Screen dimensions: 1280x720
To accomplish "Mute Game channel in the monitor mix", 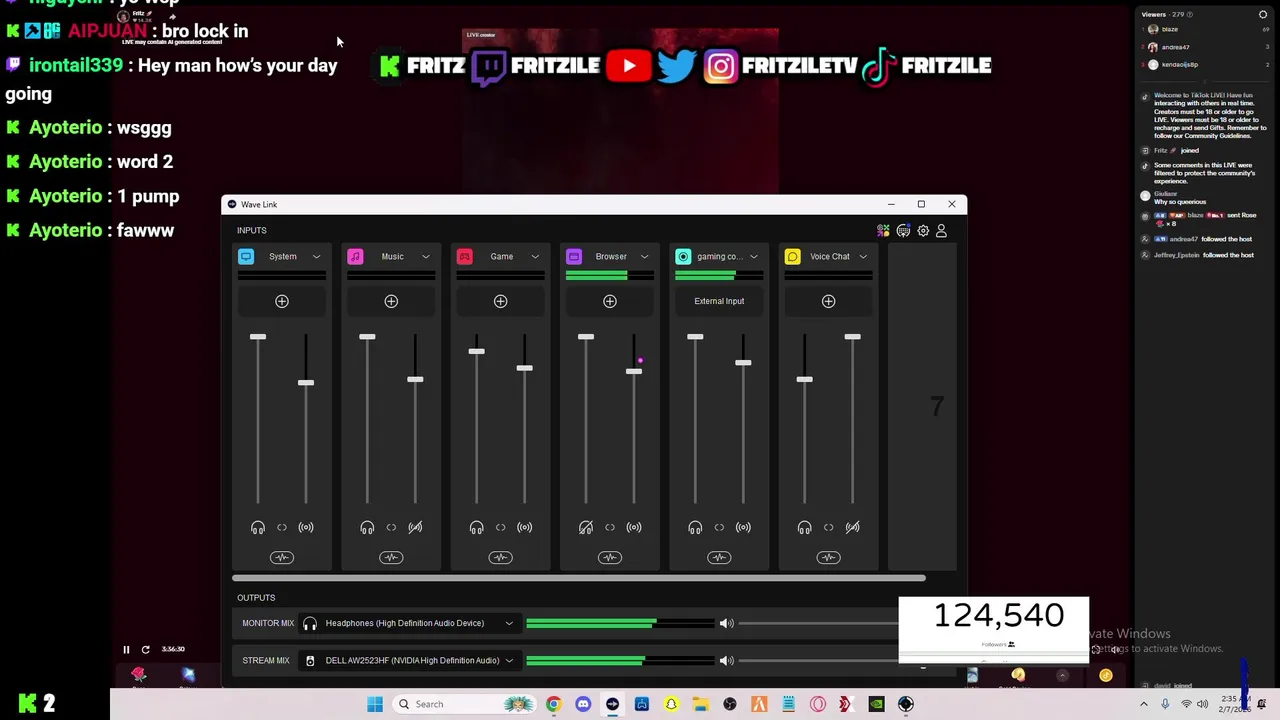I will point(476,527).
